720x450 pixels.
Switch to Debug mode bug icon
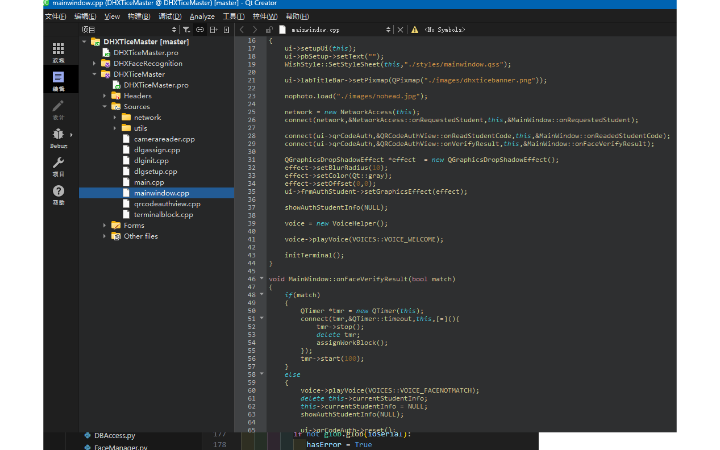click(x=58, y=134)
